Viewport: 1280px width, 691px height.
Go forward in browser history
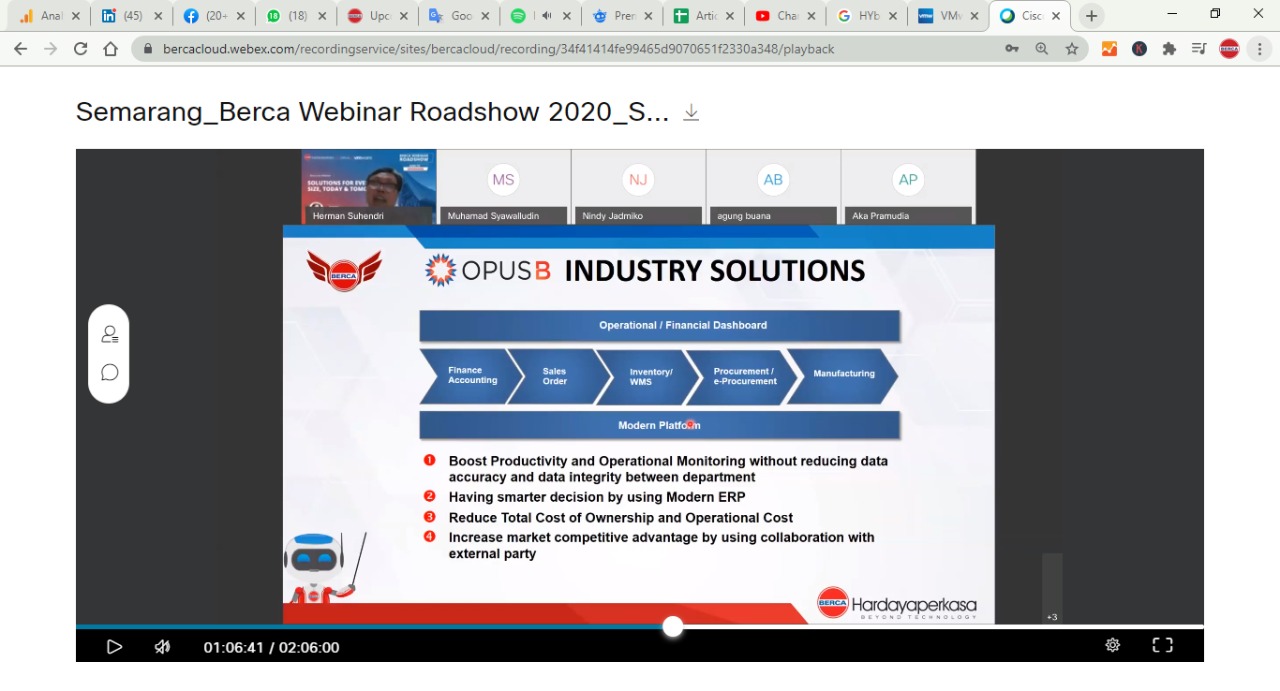point(50,48)
